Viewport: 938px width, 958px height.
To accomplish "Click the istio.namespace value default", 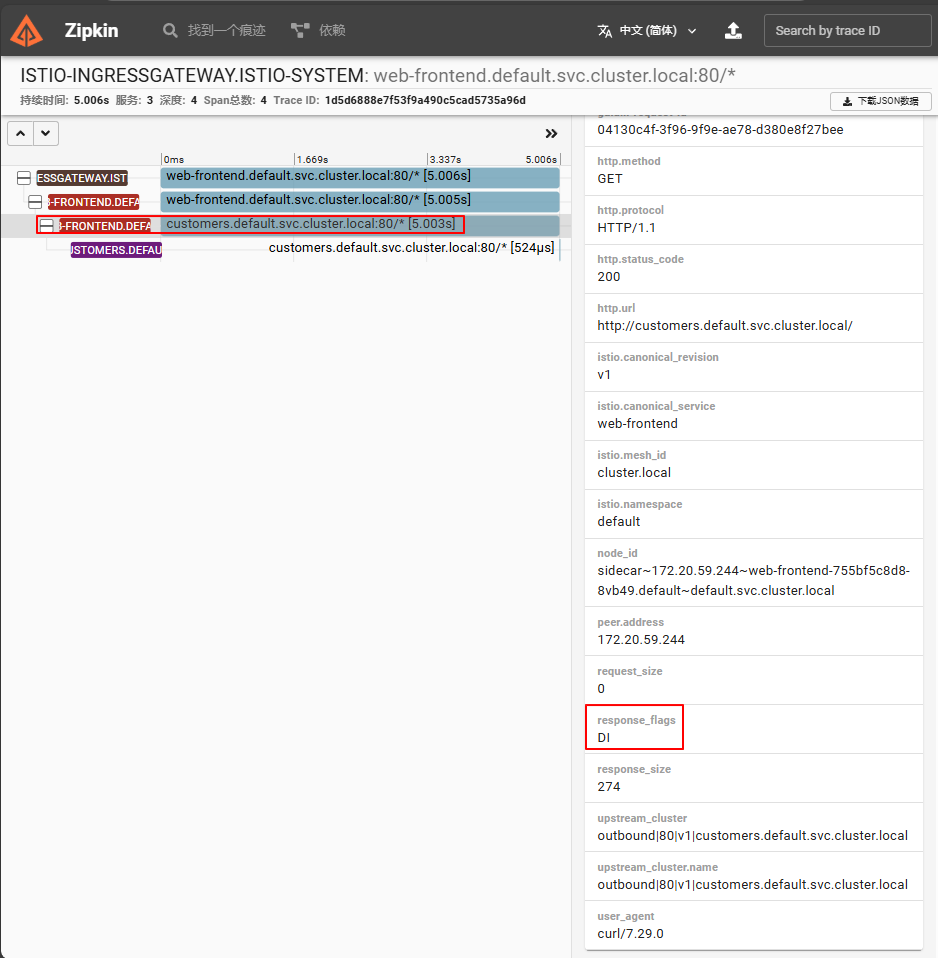I will [x=618, y=522].
